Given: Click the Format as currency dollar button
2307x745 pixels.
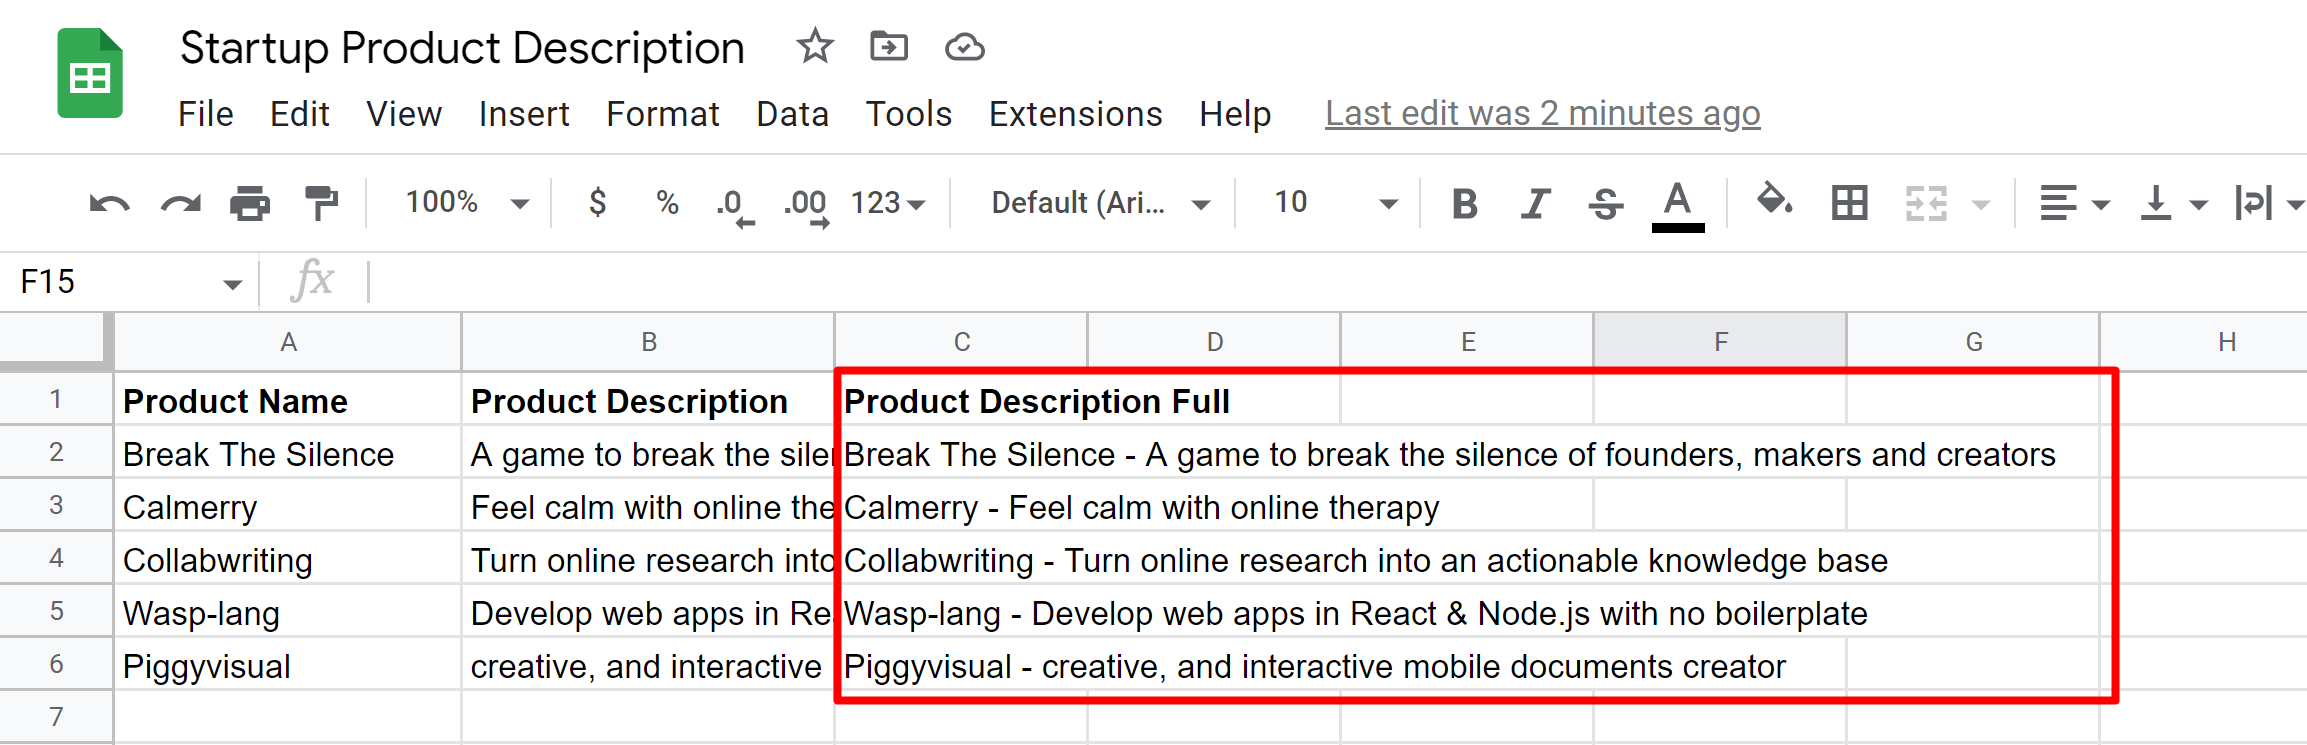Looking at the screenshot, I should 597,203.
